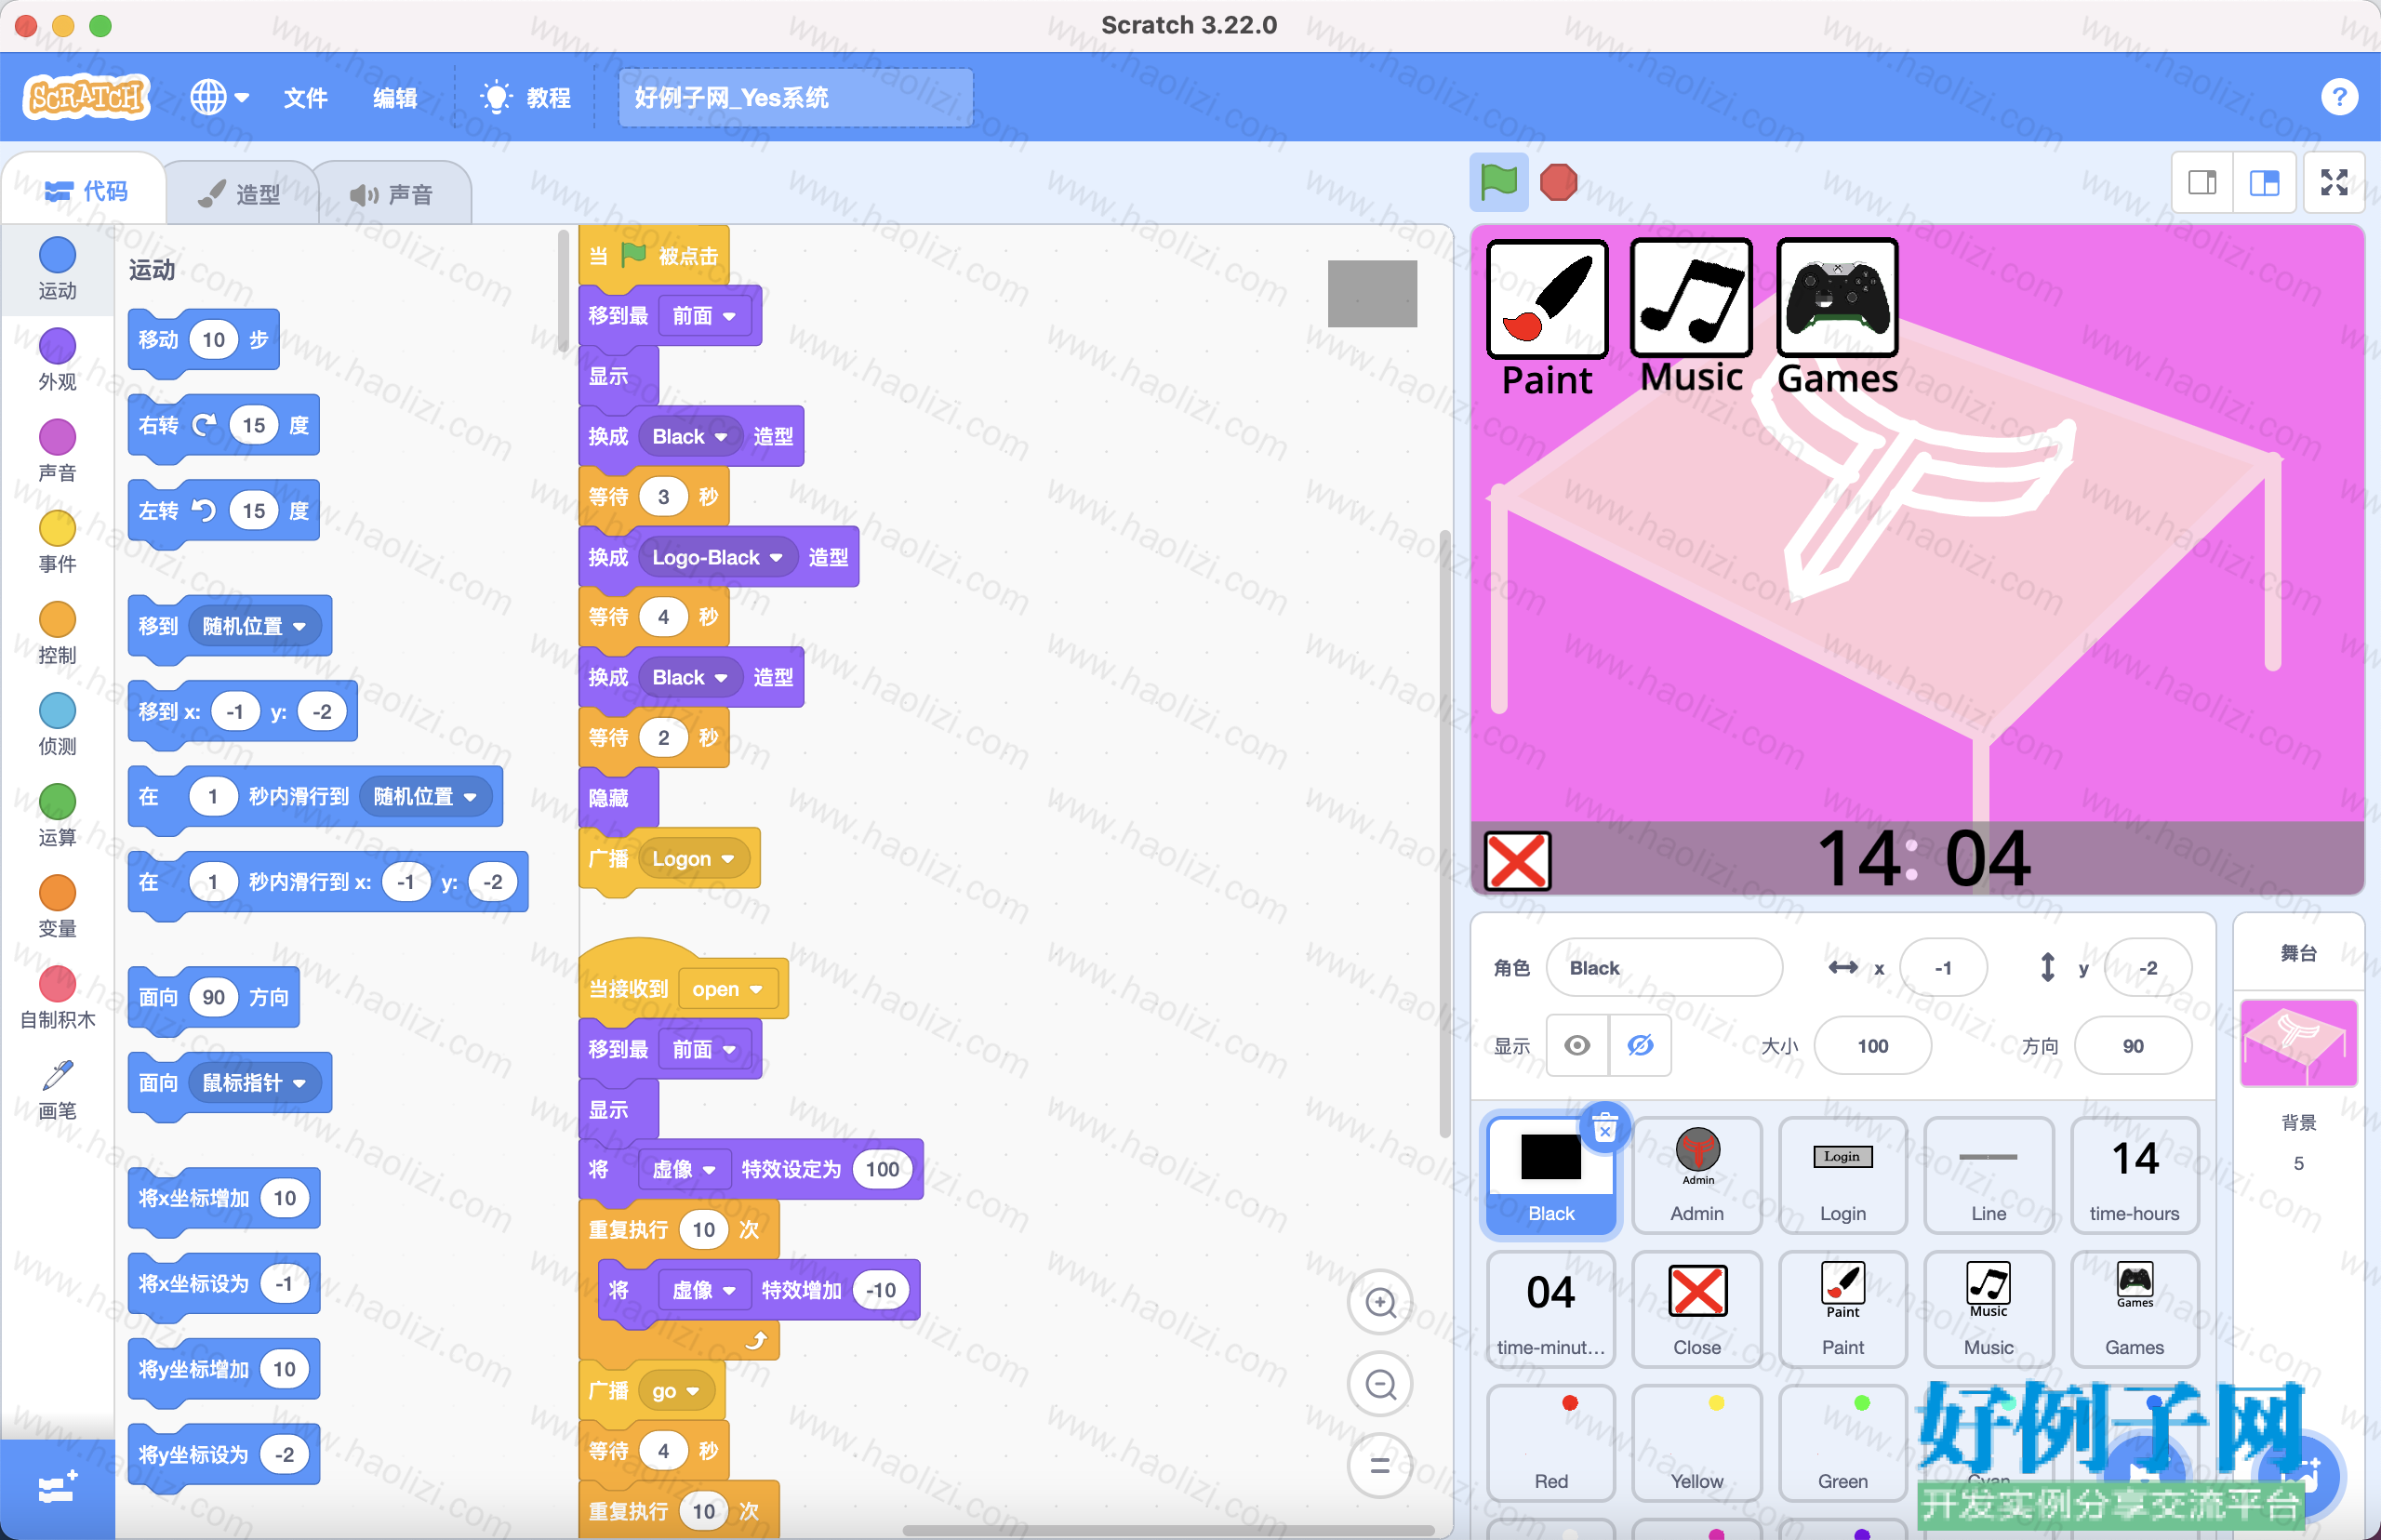Viewport: 2381px width, 1540px height.
Task: Select the 事件 events category
Action: click(57, 541)
